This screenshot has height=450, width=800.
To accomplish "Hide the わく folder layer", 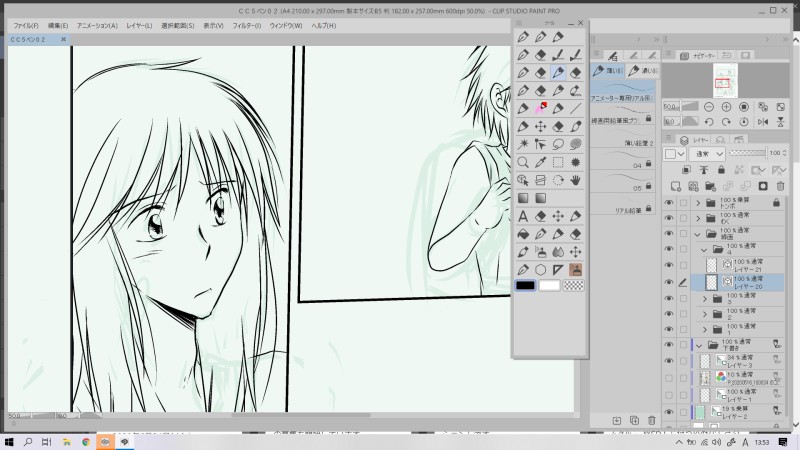I will pyautogui.click(x=668, y=218).
